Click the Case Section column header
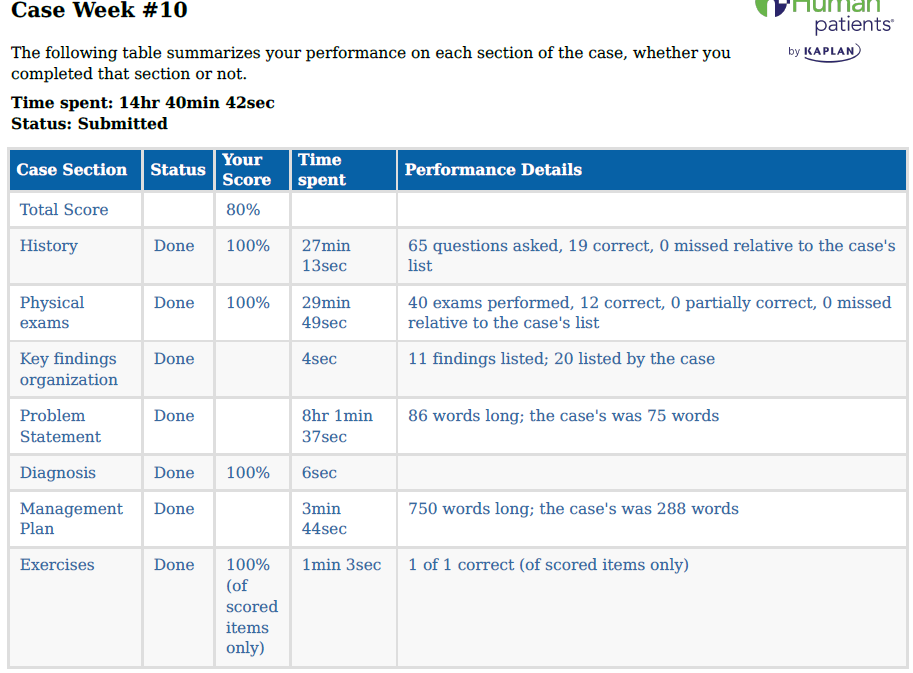 point(72,169)
